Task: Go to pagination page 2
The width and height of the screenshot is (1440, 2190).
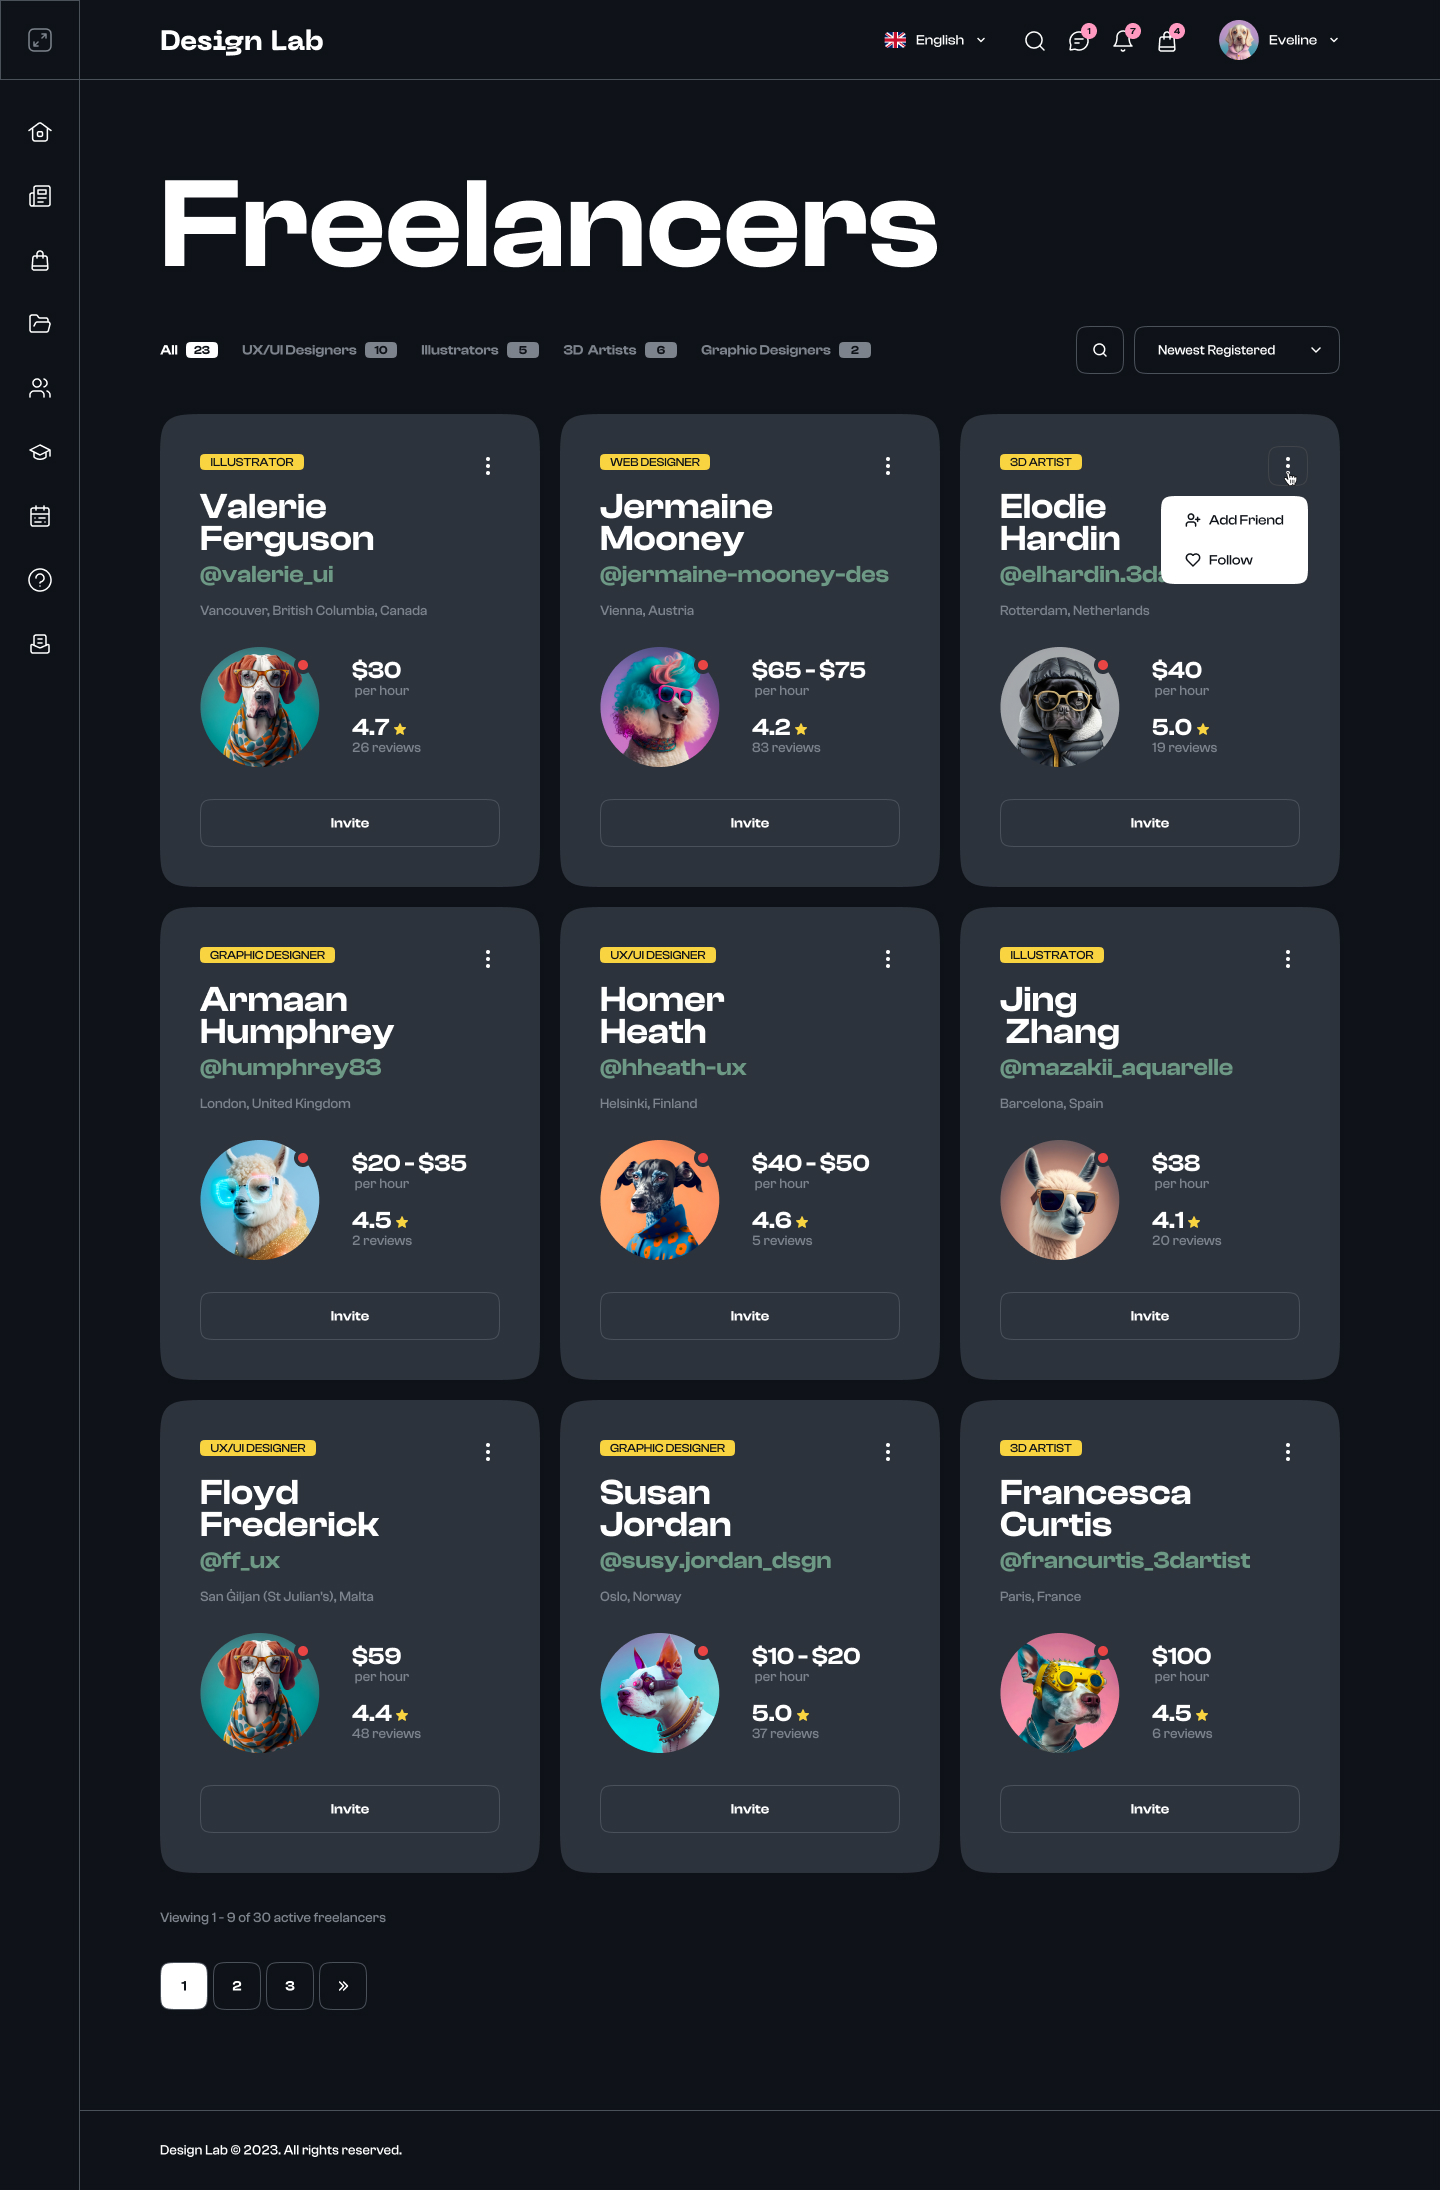Action: tap(237, 1986)
